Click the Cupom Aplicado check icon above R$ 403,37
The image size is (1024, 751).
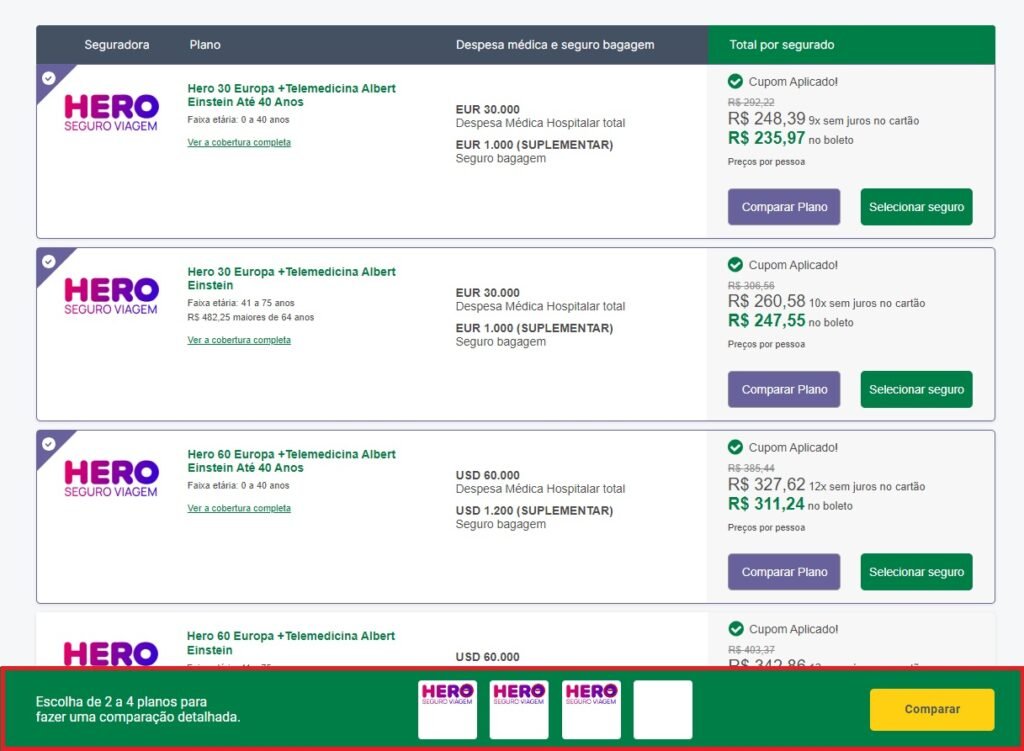click(735, 629)
